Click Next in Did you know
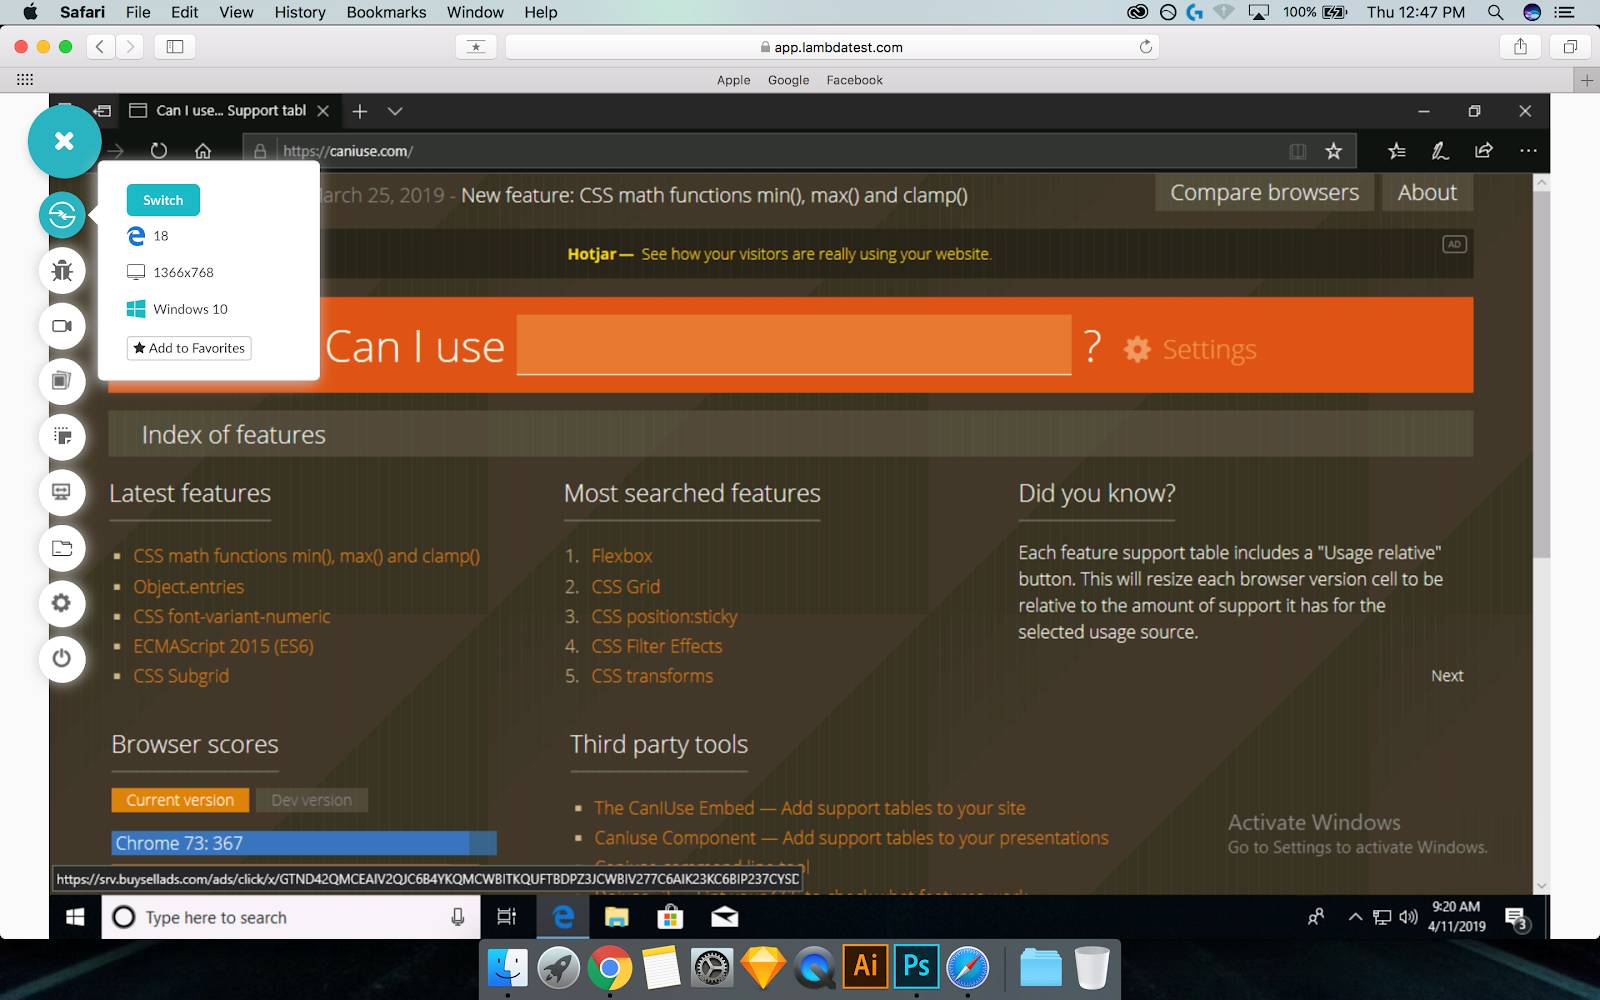This screenshot has width=1600, height=1000. pyautogui.click(x=1447, y=676)
